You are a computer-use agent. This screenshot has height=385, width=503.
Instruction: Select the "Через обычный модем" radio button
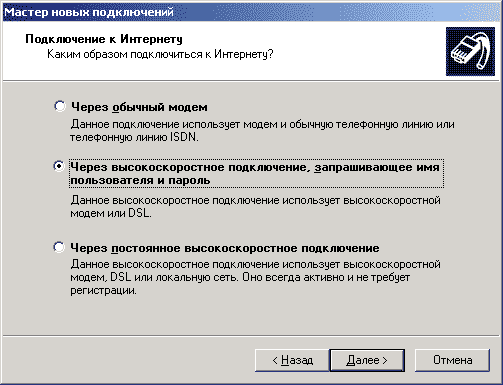[60, 106]
